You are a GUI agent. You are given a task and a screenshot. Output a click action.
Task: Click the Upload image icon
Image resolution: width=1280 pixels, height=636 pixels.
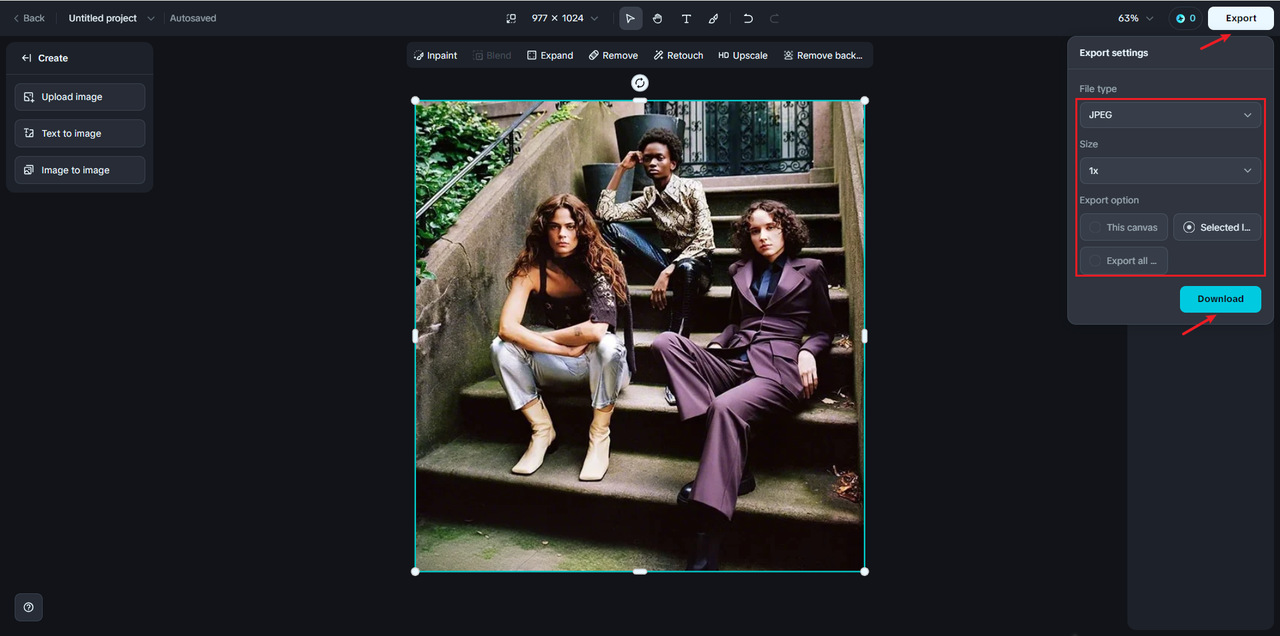pyautogui.click(x=29, y=97)
